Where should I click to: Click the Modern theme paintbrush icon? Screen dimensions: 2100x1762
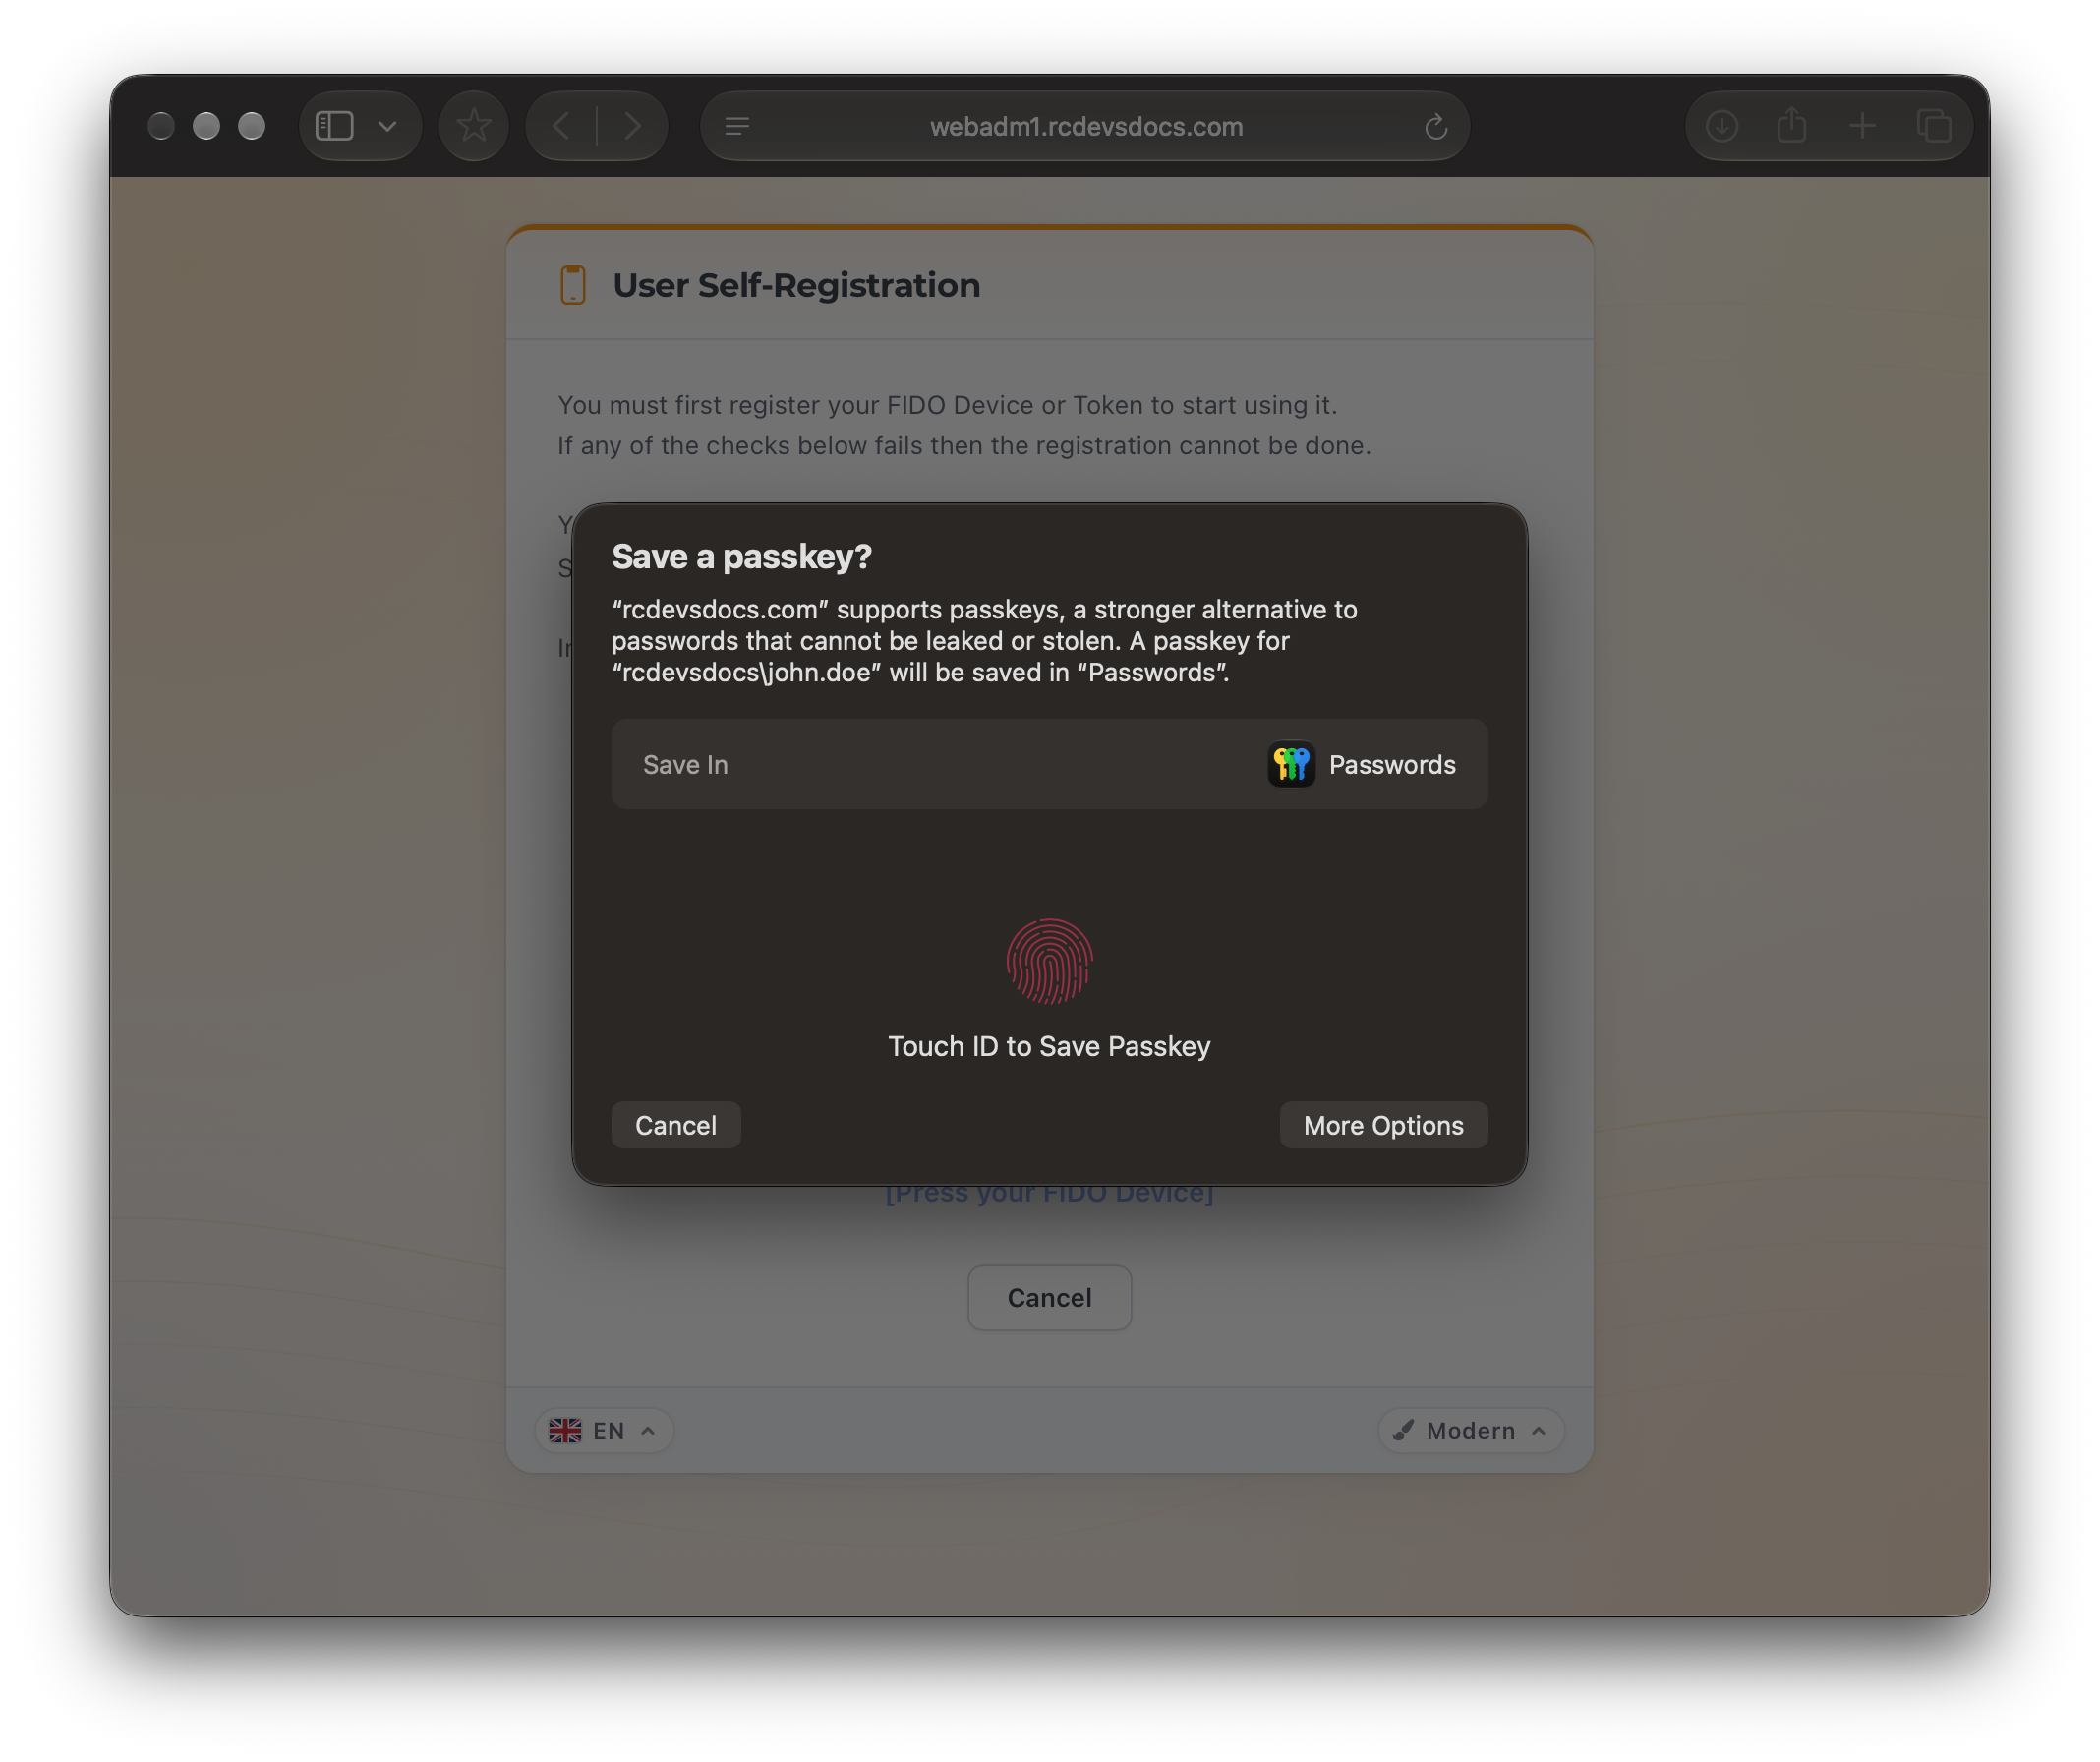click(1404, 1431)
